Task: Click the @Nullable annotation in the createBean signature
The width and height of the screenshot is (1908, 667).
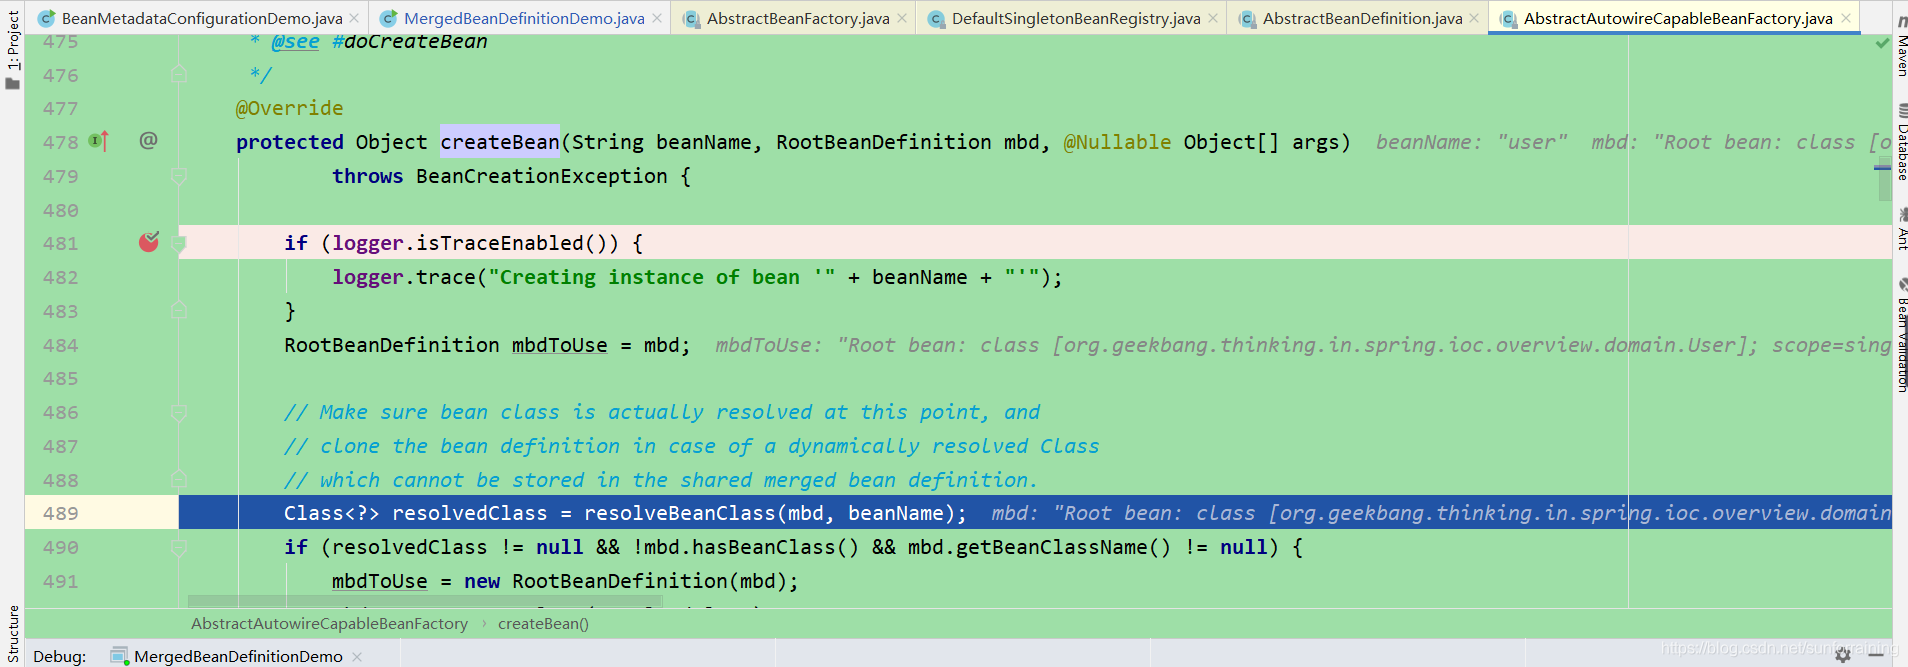Action: (1117, 142)
